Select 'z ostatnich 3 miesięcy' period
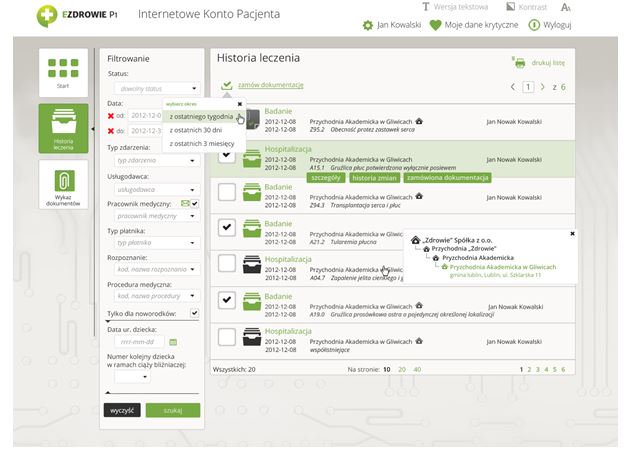The height and width of the screenshot is (458, 632). 202,144
